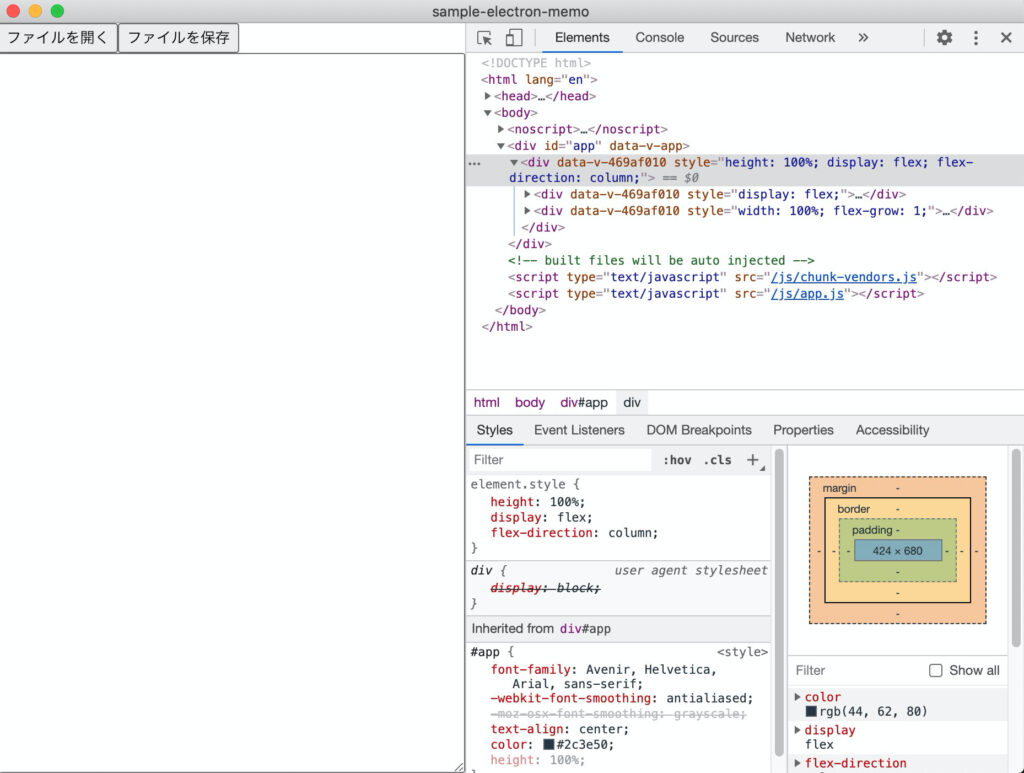Open DevTools settings gear
The image size is (1024, 773).
pos(944,38)
